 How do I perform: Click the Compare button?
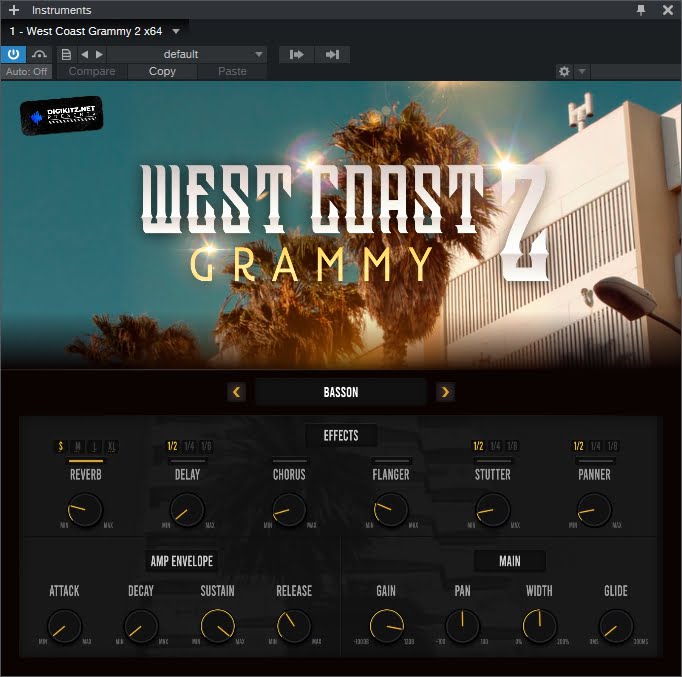pos(92,71)
